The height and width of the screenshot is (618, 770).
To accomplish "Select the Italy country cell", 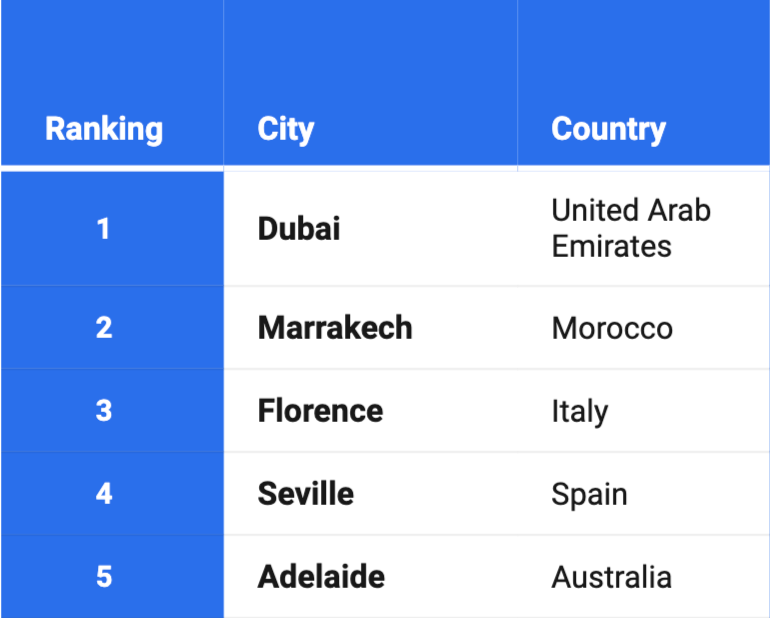I will coord(643,410).
